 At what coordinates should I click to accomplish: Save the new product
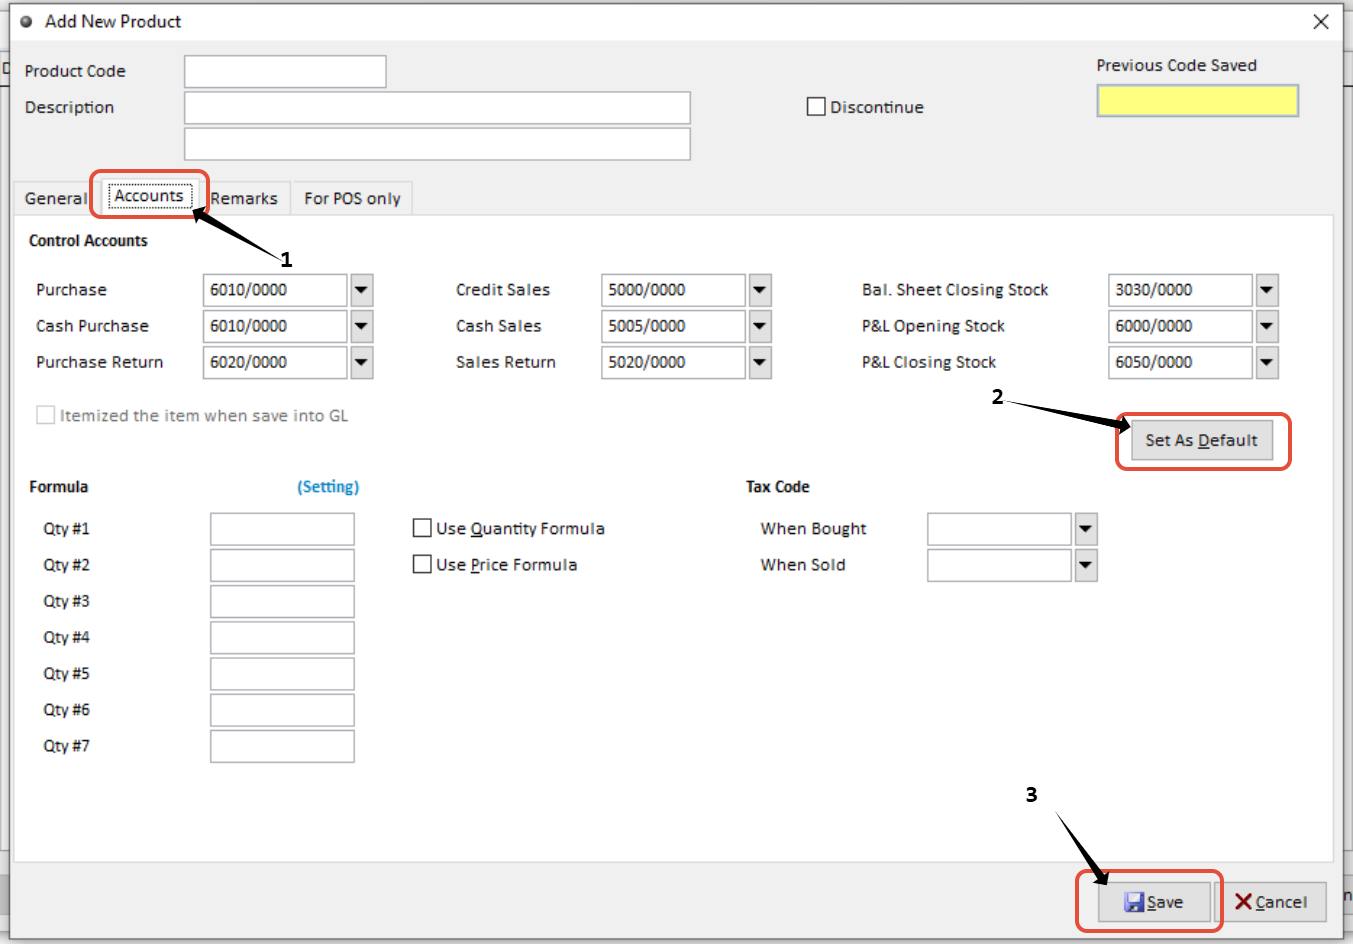coord(1154,902)
